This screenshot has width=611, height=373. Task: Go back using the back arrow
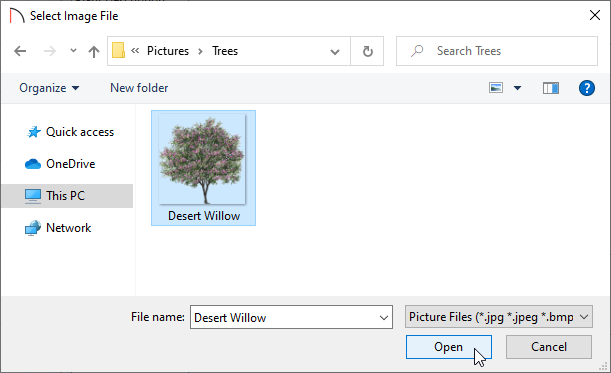tap(20, 51)
